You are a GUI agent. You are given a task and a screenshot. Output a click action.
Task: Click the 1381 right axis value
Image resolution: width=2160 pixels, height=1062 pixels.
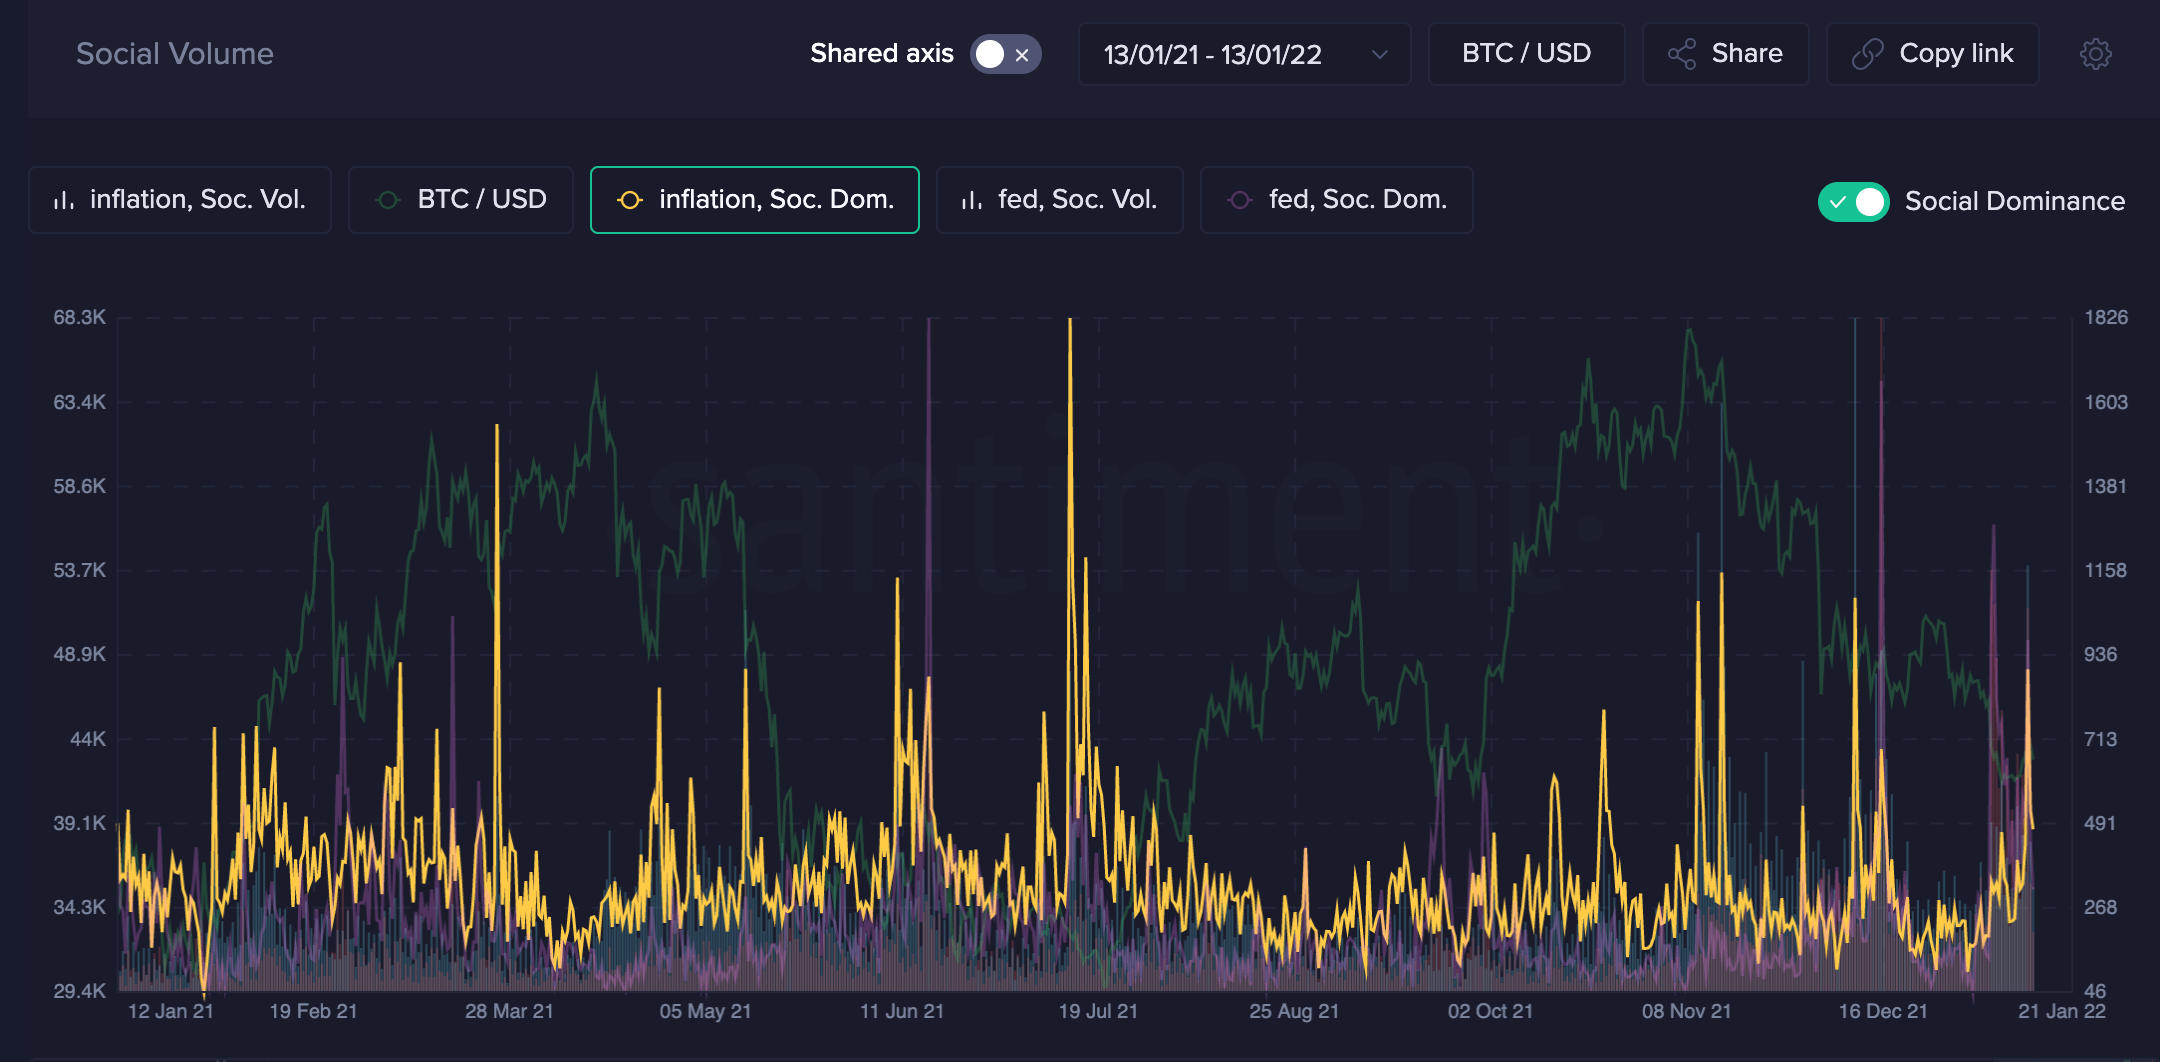[2105, 486]
